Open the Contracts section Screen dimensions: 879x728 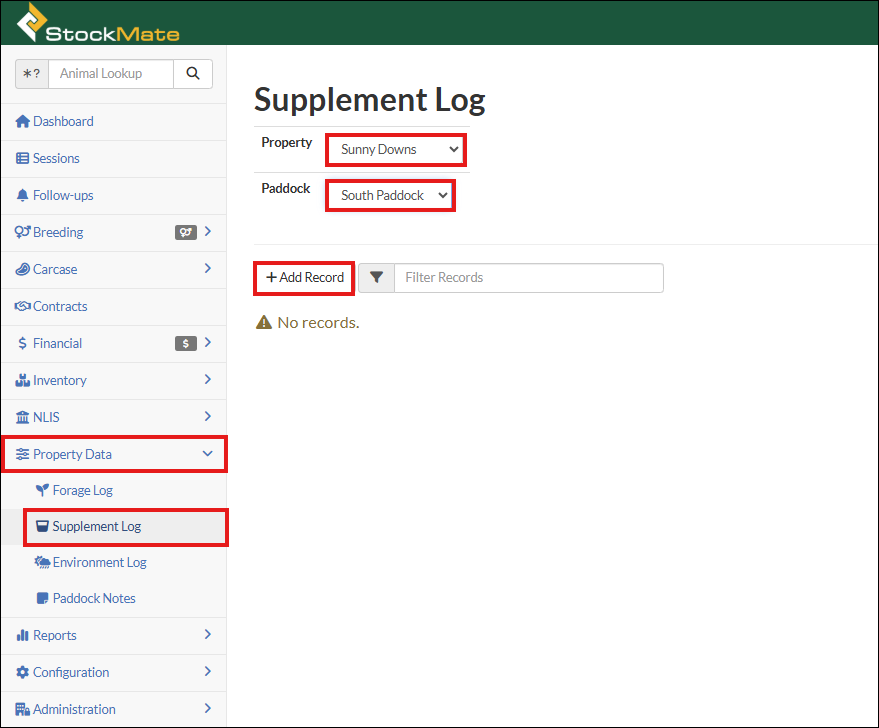click(x=59, y=306)
